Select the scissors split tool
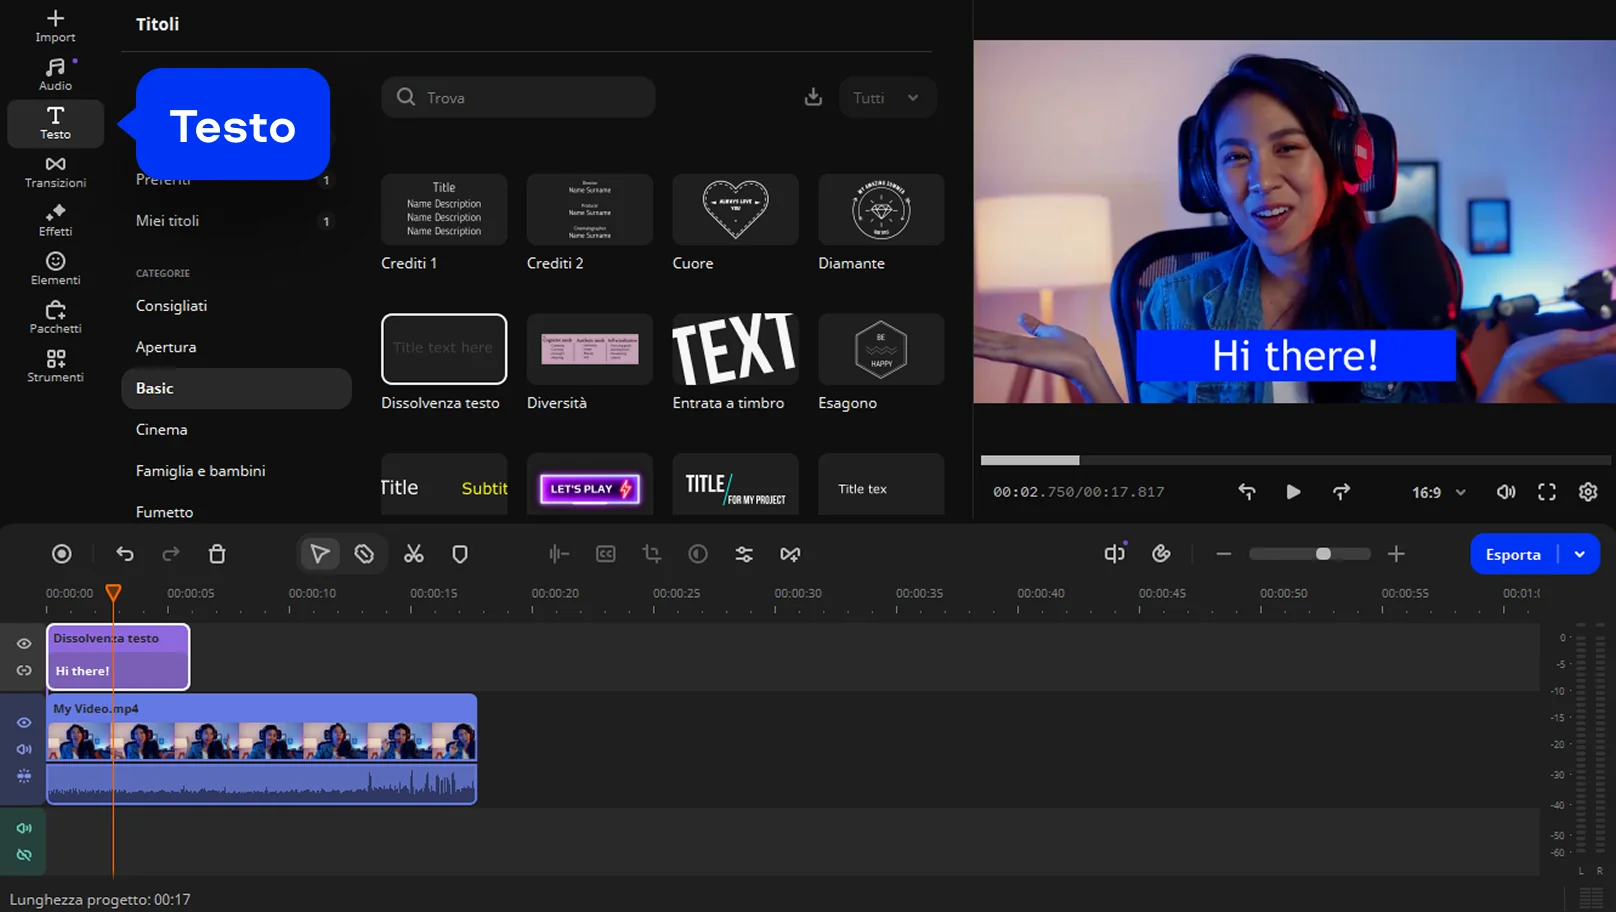Image resolution: width=1616 pixels, height=912 pixels. 413,554
